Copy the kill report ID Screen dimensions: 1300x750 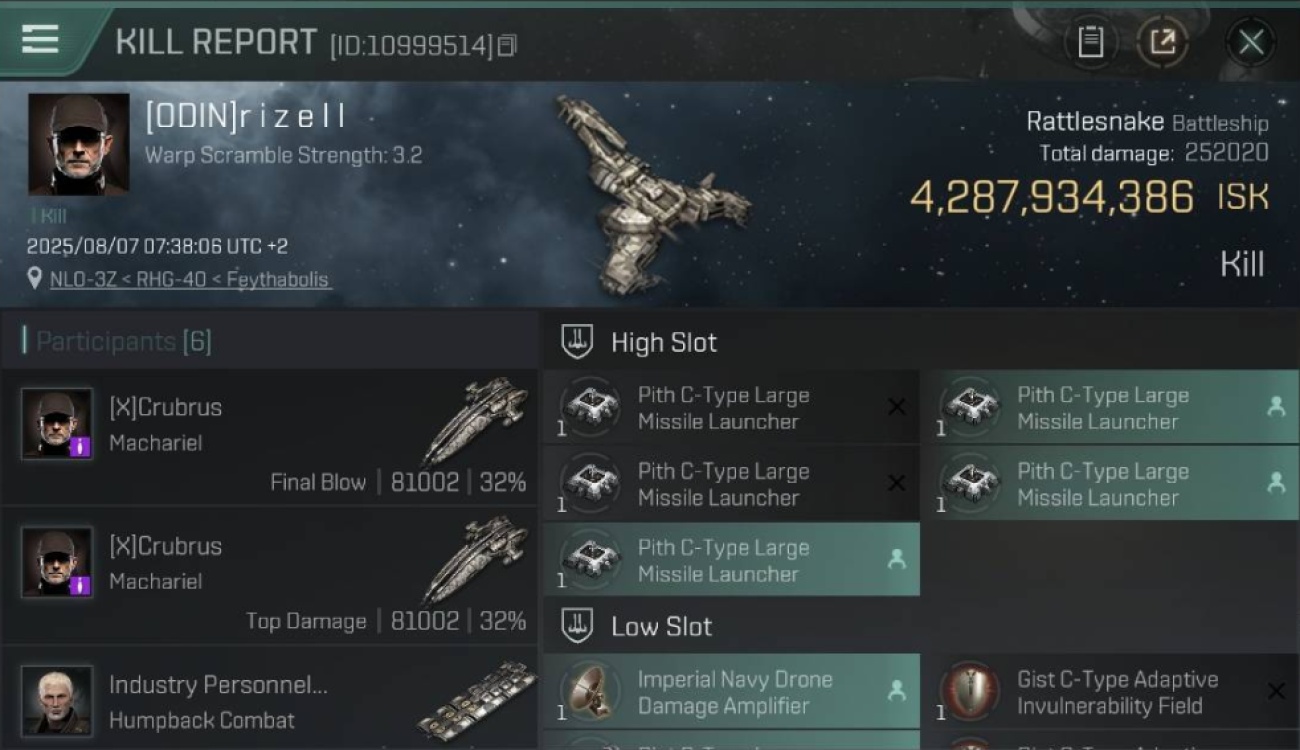pos(507,45)
